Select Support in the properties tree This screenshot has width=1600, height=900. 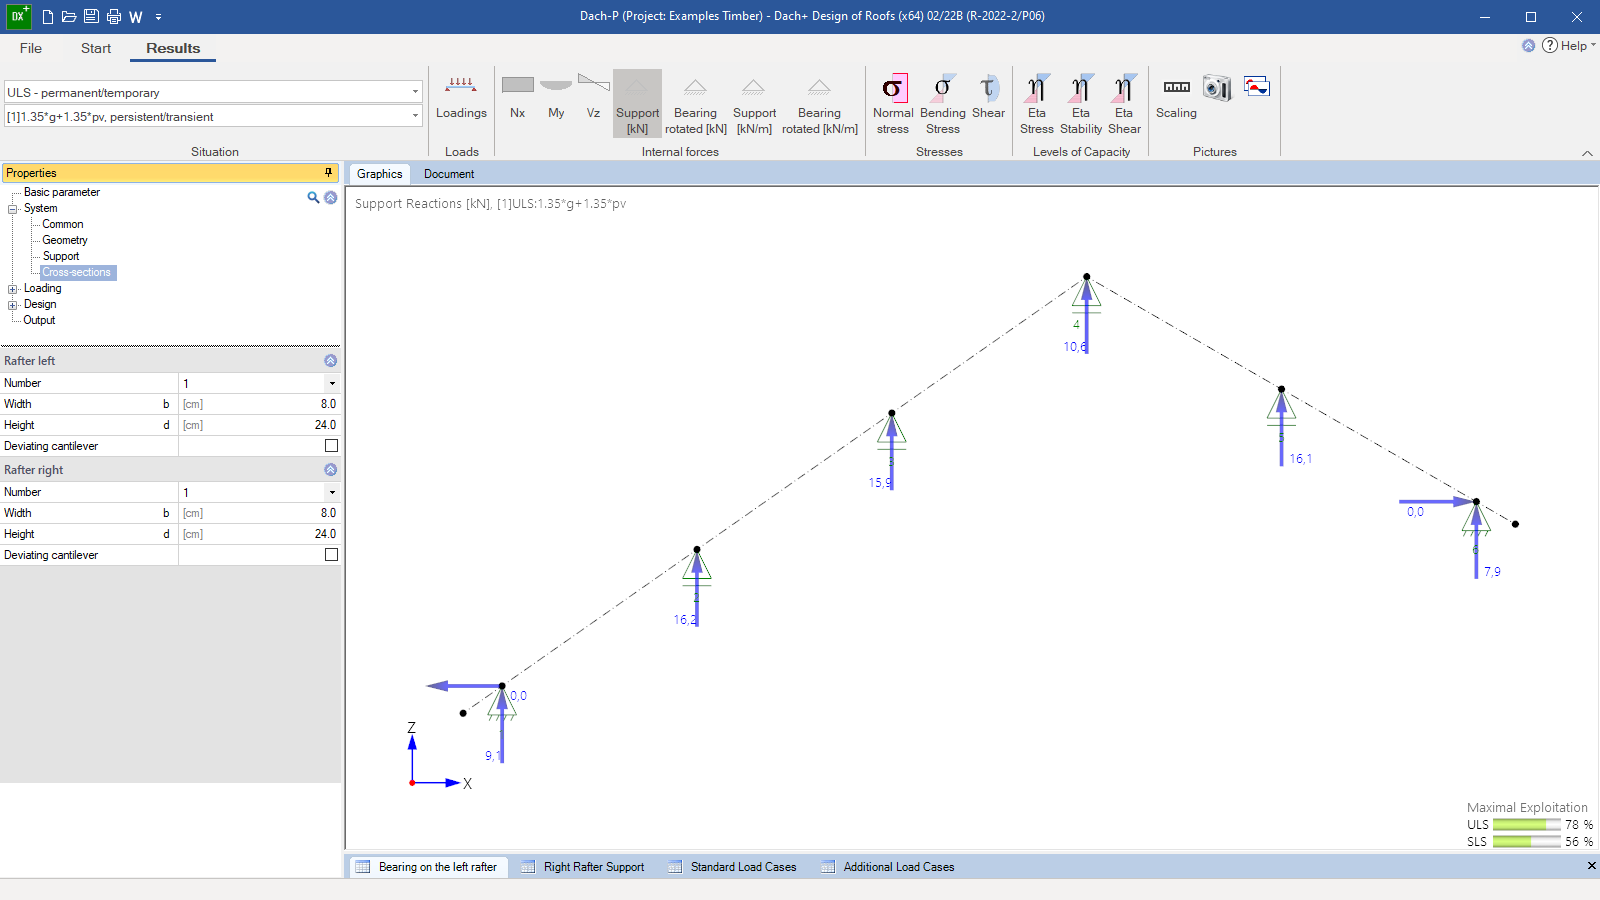coord(61,256)
